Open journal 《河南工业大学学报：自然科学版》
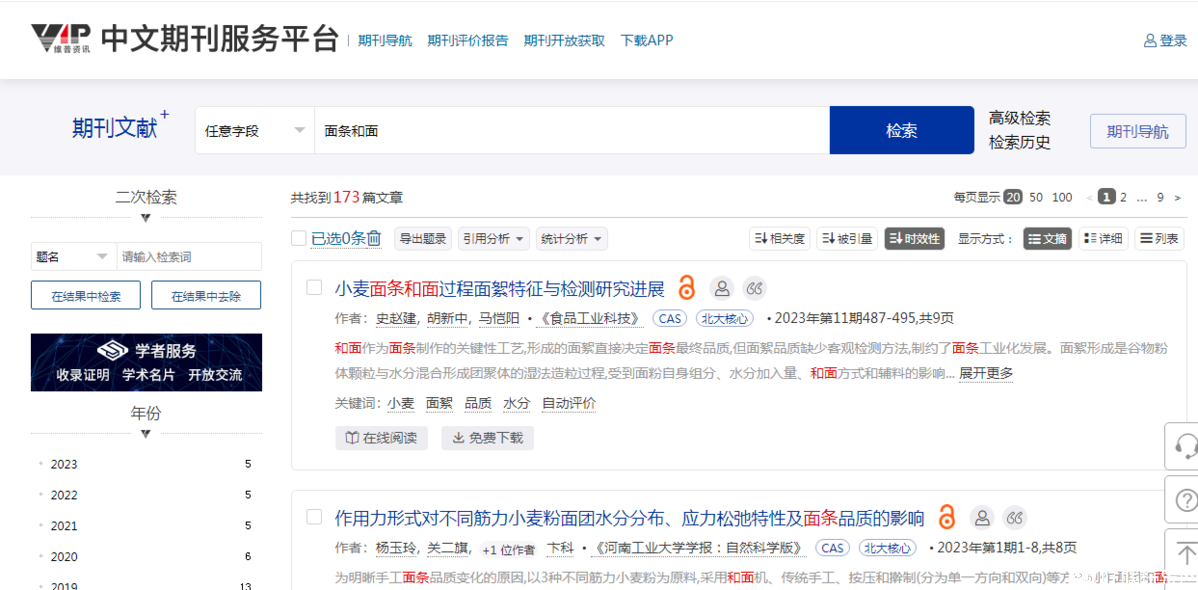The image size is (1198, 590). 699,549
